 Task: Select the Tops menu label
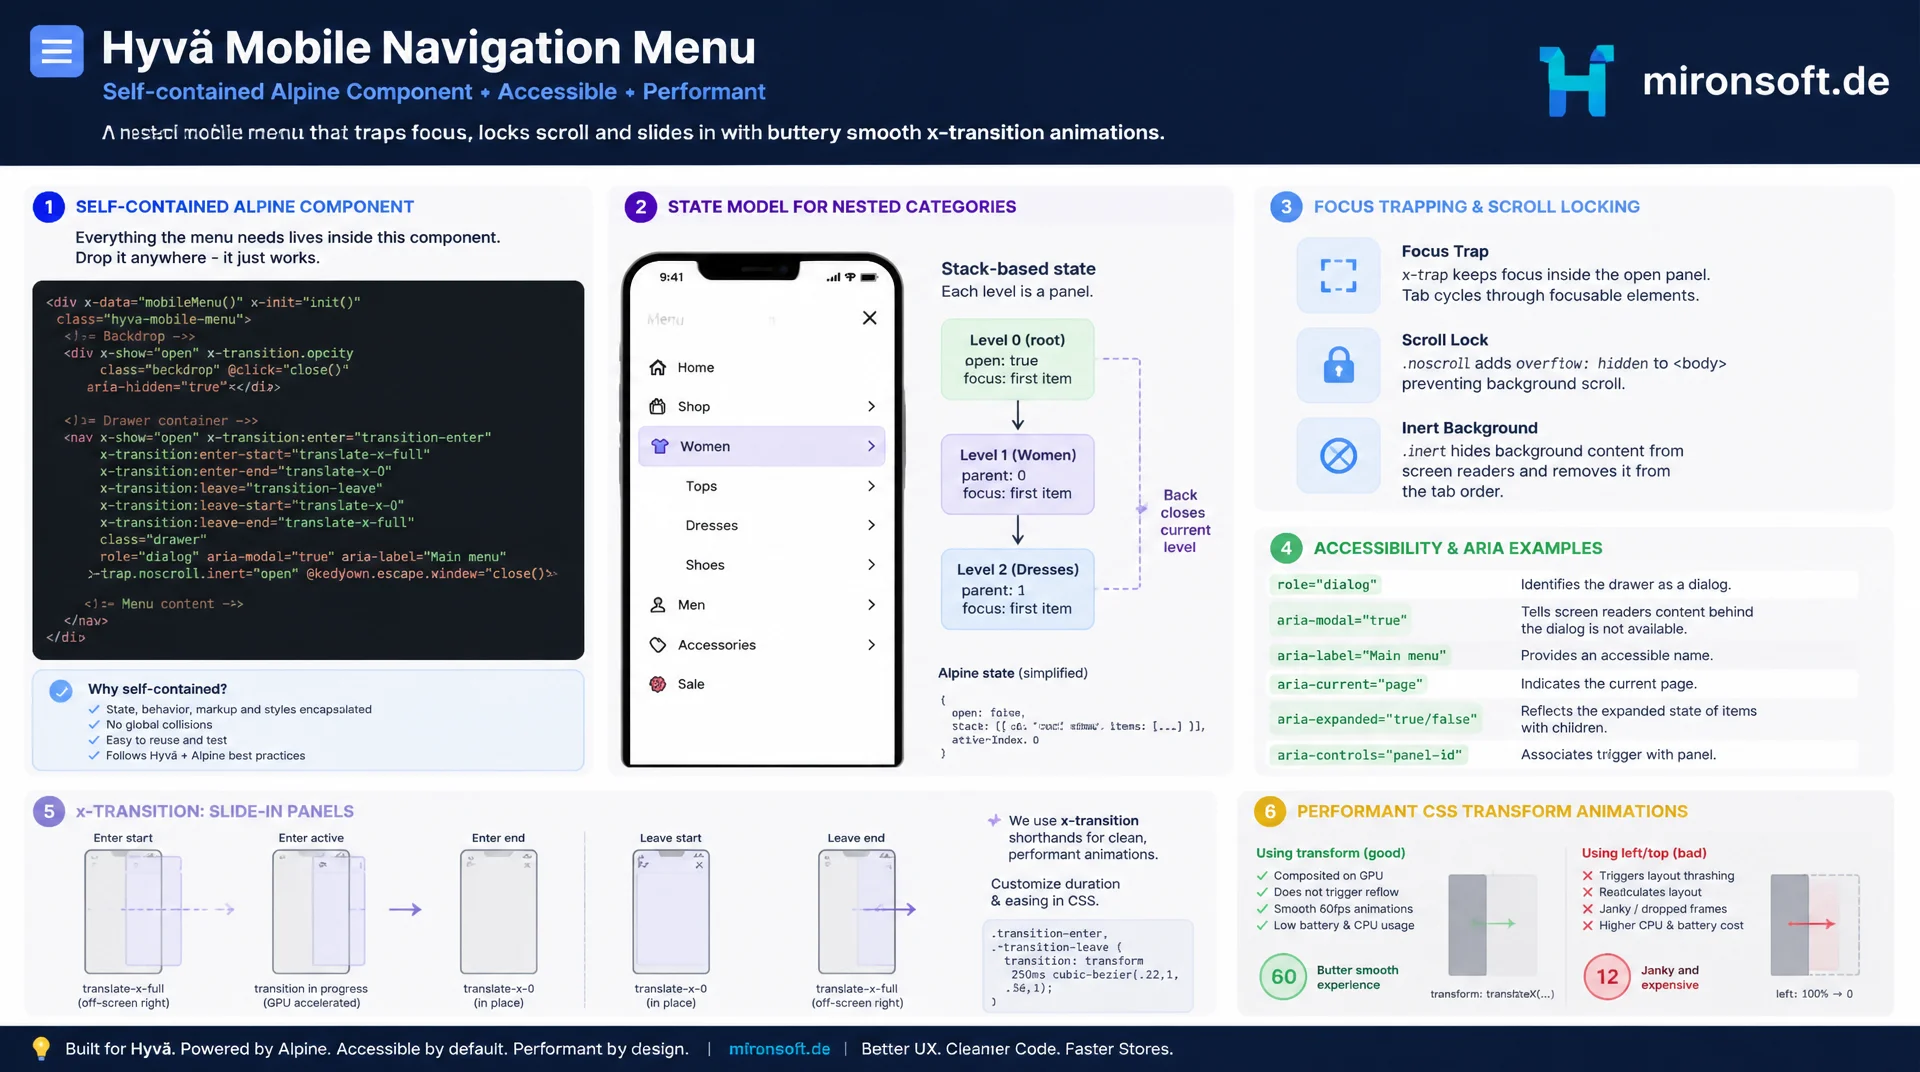pyautogui.click(x=701, y=486)
